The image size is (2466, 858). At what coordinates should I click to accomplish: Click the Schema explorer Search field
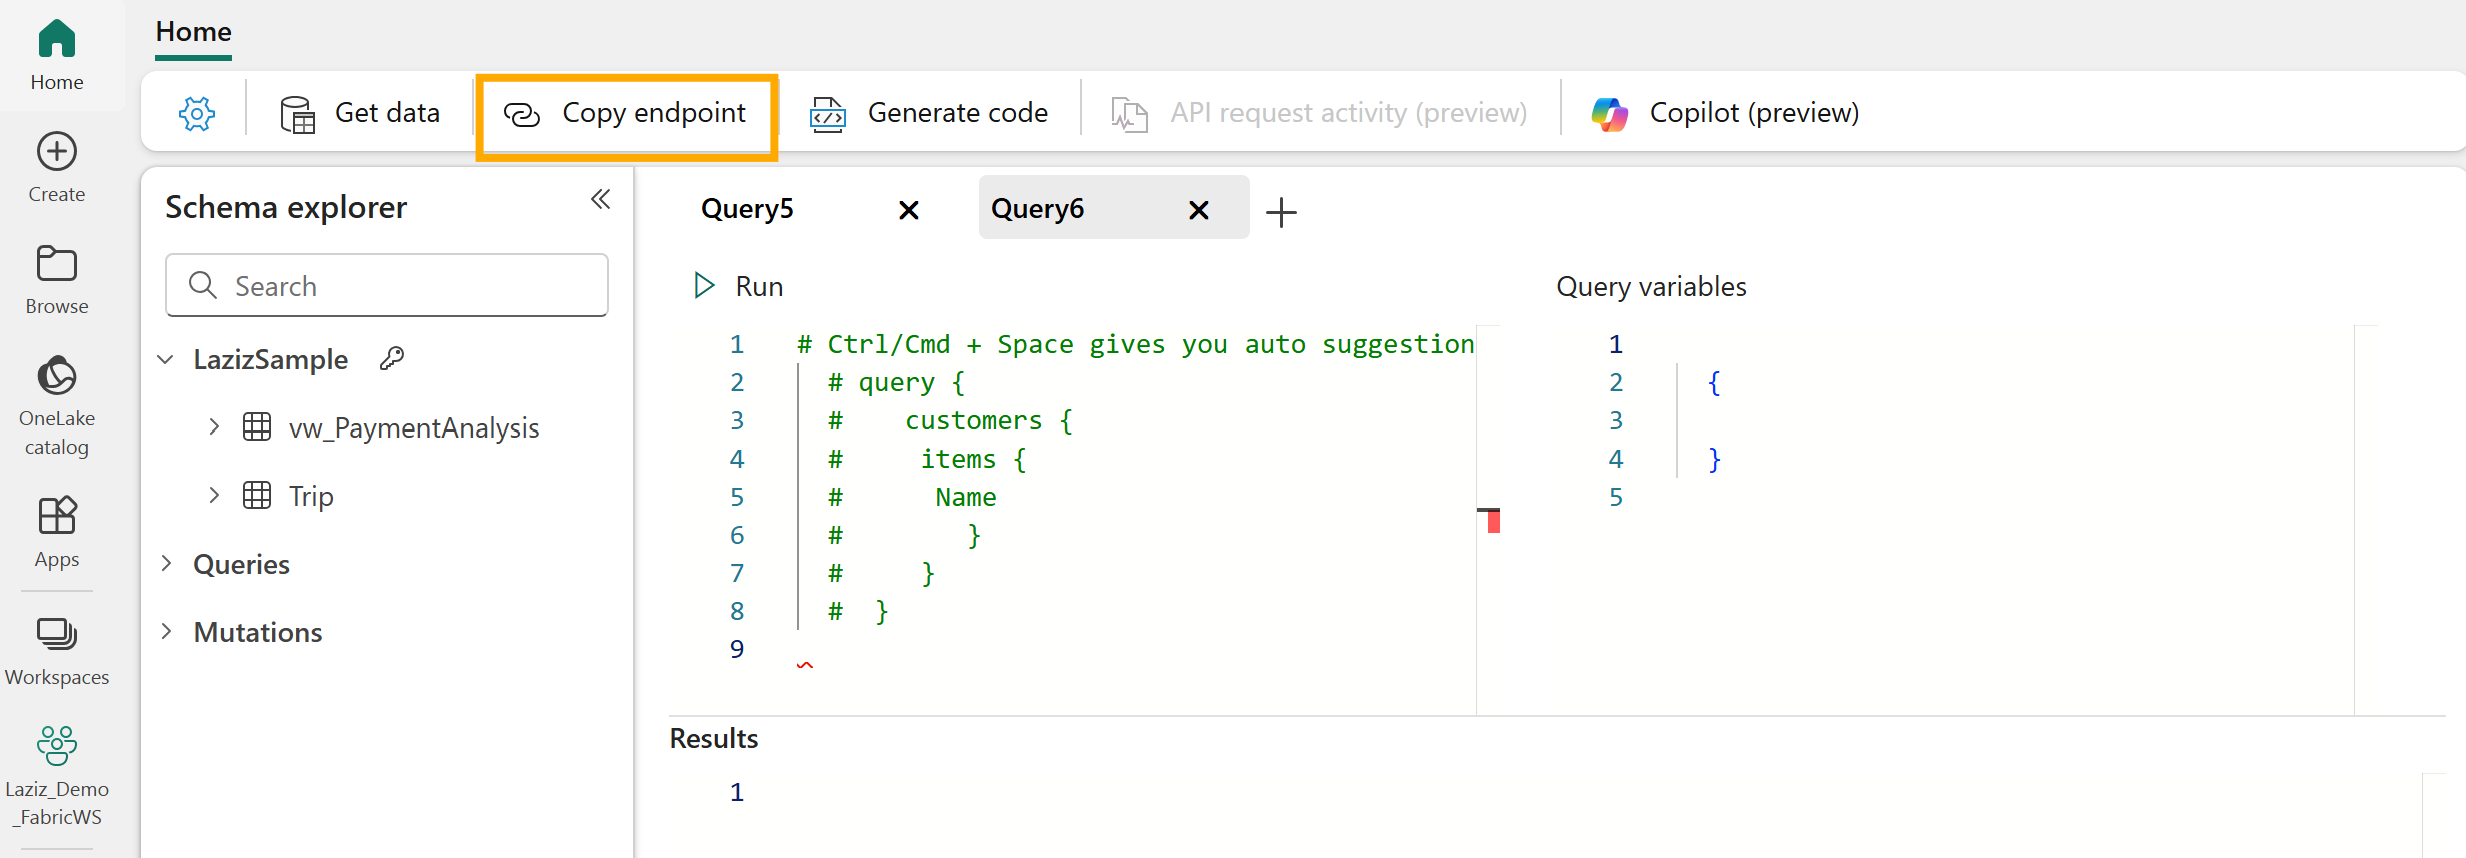coord(387,286)
